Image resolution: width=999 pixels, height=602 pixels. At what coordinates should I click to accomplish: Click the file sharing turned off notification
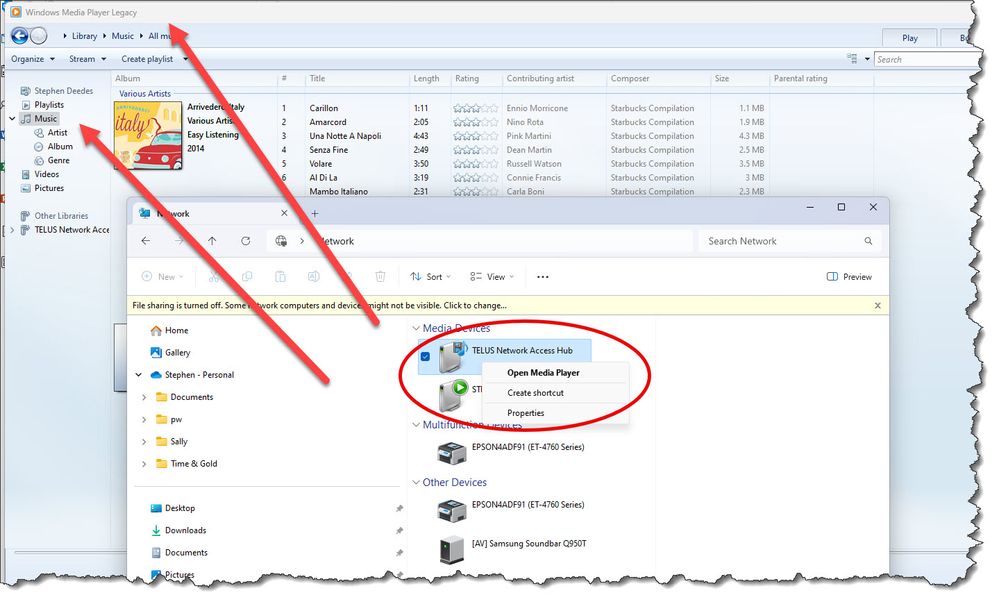point(320,305)
